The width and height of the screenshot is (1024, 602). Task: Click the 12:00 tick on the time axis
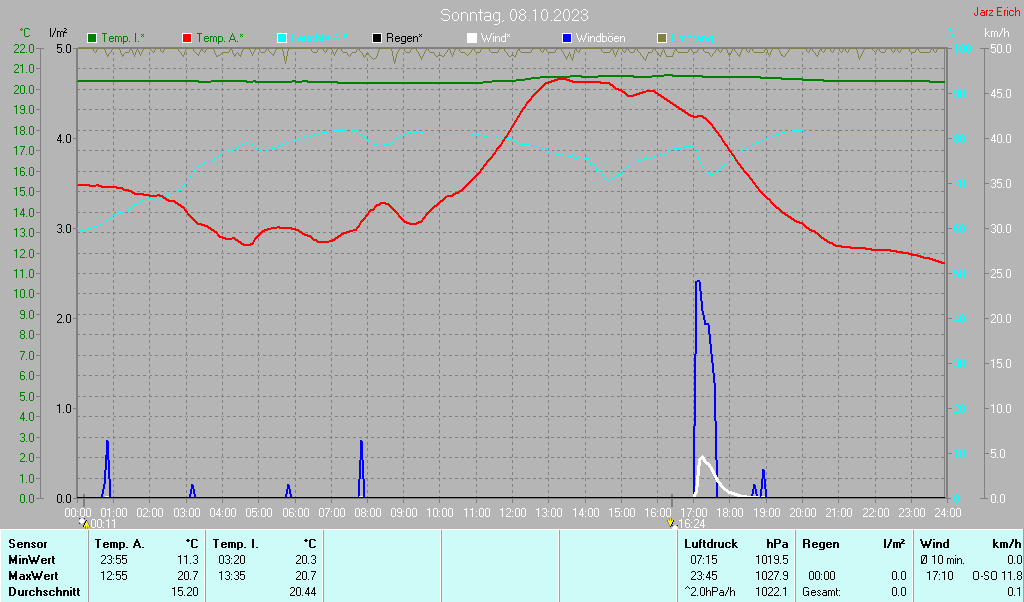coord(512,513)
